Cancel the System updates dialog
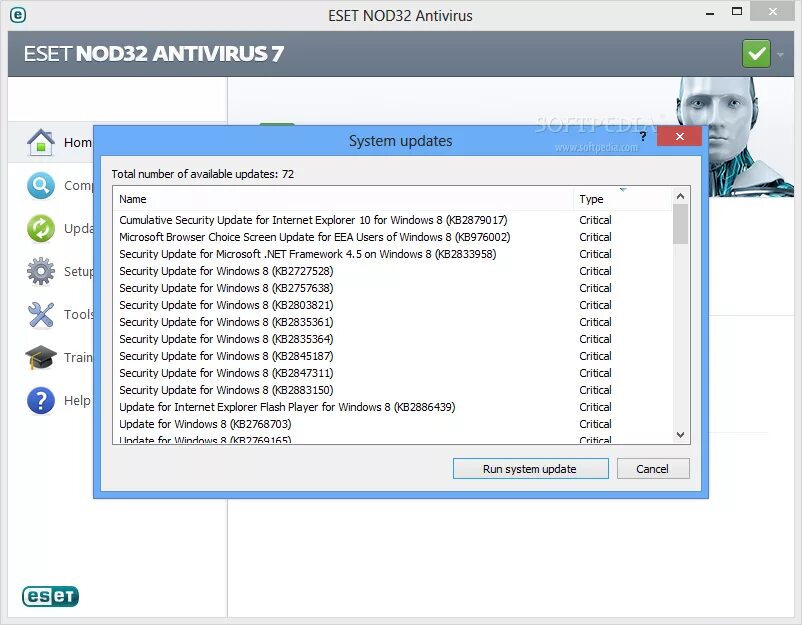 pos(653,468)
